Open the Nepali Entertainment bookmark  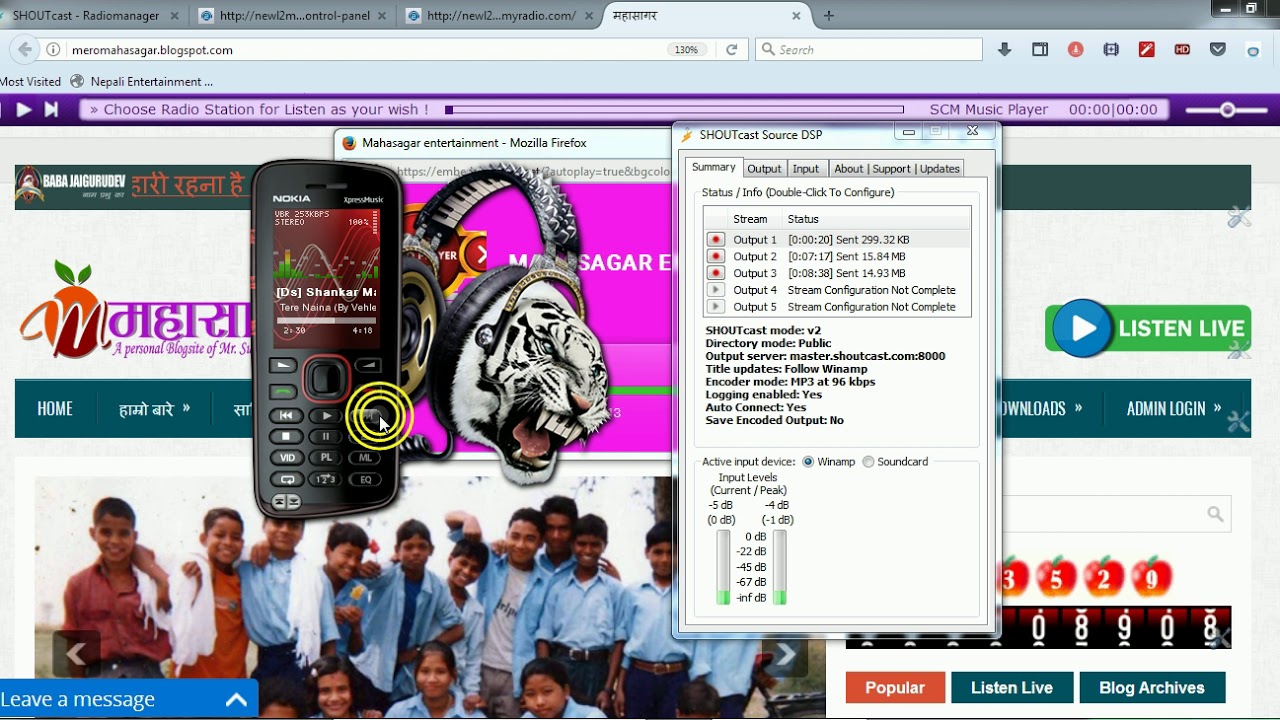tap(141, 81)
